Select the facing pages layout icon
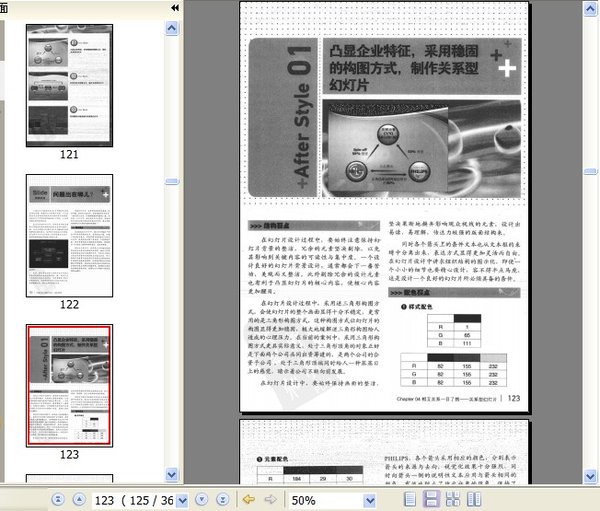Image resolution: width=600 pixels, height=511 pixels. click(475, 499)
